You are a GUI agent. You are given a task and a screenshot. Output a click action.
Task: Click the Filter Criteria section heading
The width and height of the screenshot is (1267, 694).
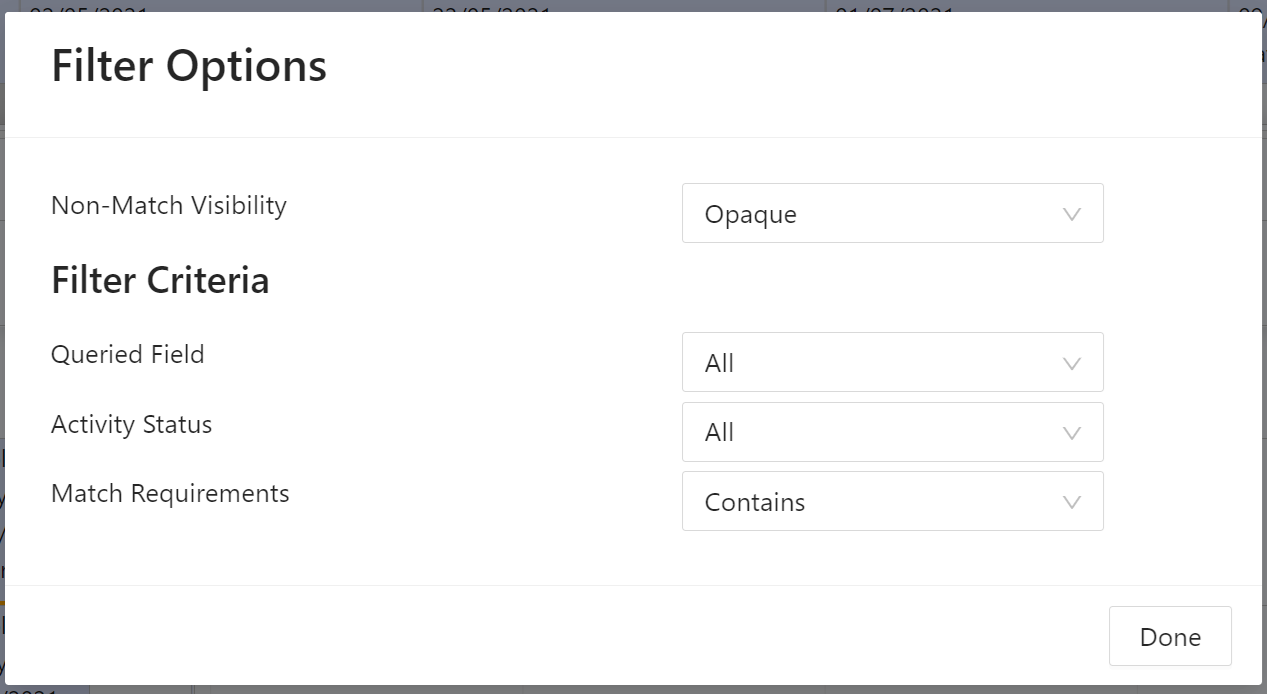tap(160, 280)
